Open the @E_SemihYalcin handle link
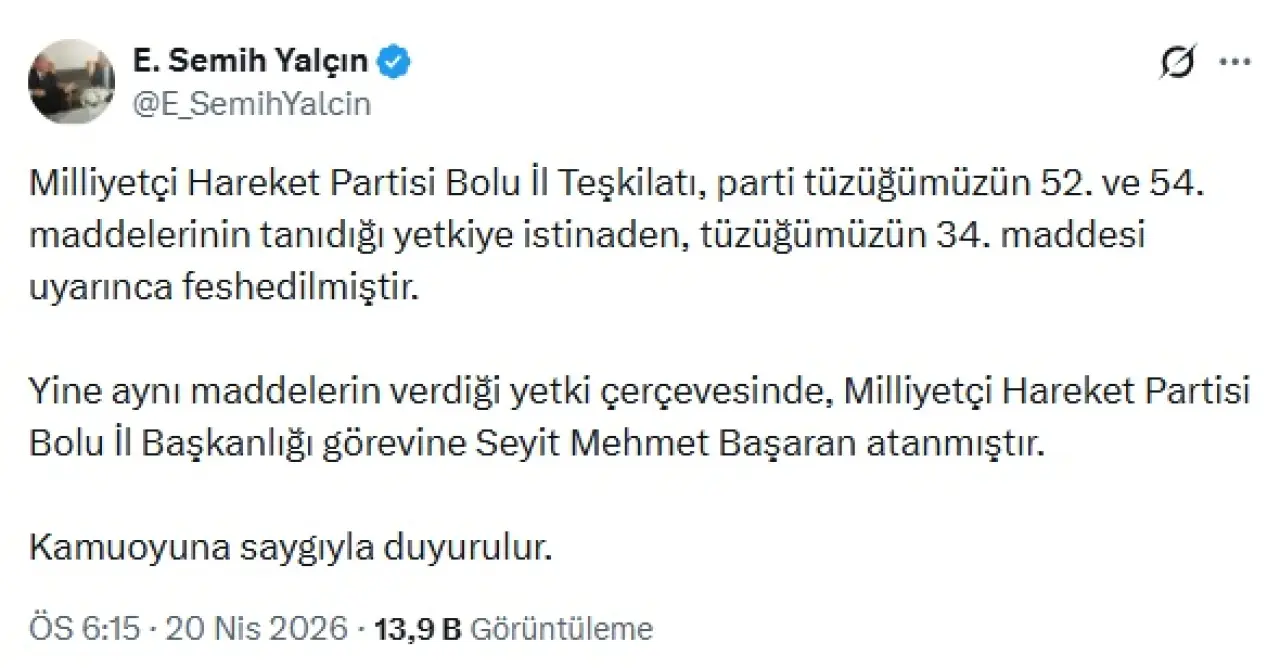 click(x=251, y=103)
